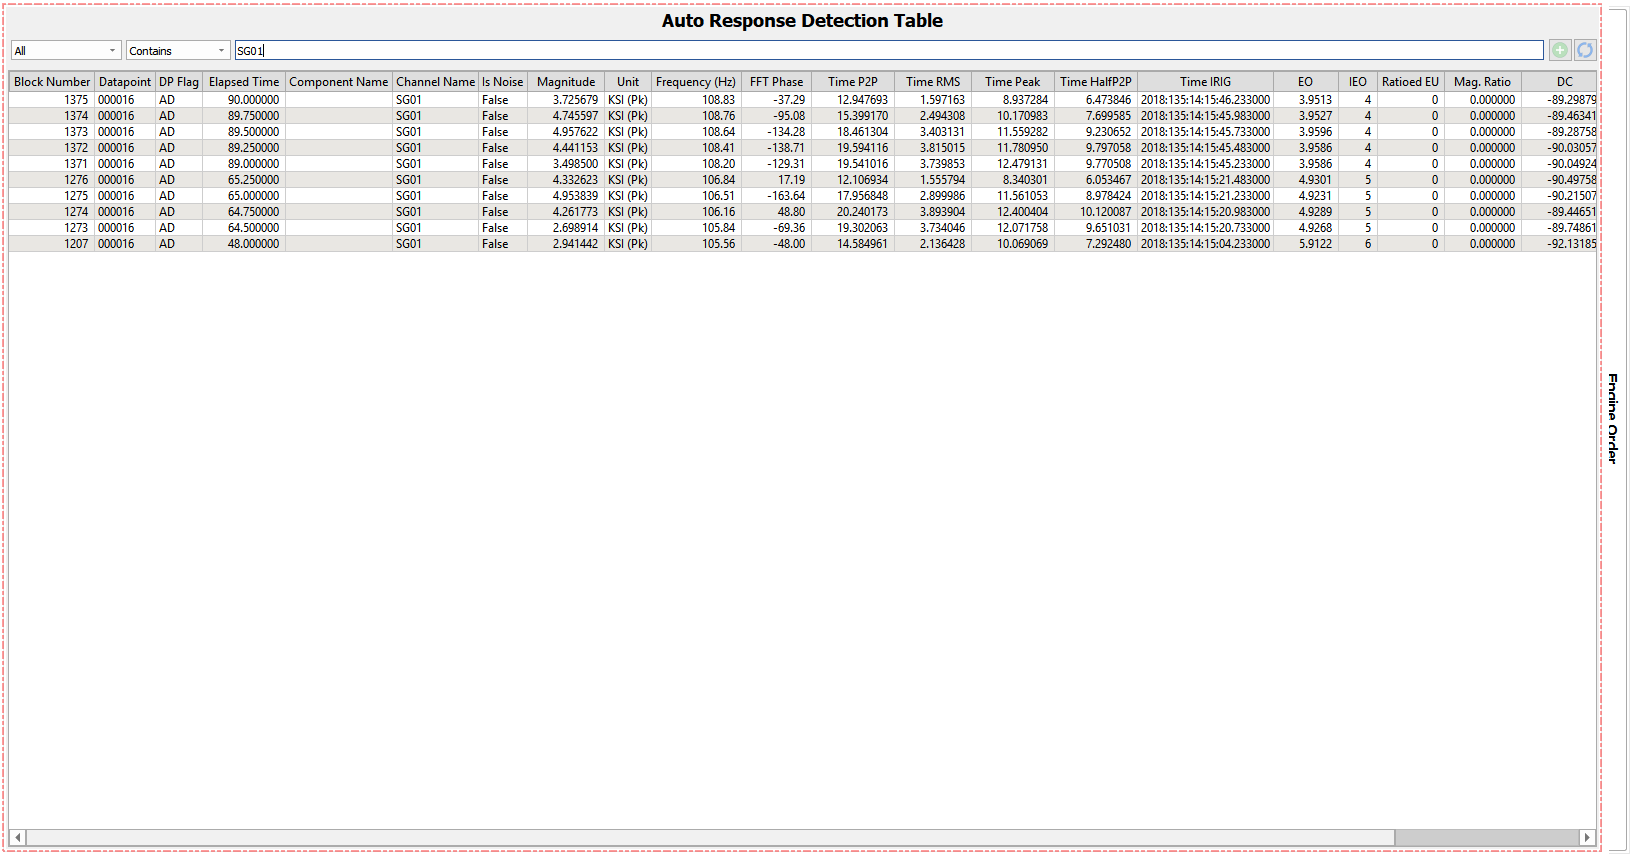Click the Component Name column header
The width and height of the screenshot is (1633, 857).
point(339,82)
